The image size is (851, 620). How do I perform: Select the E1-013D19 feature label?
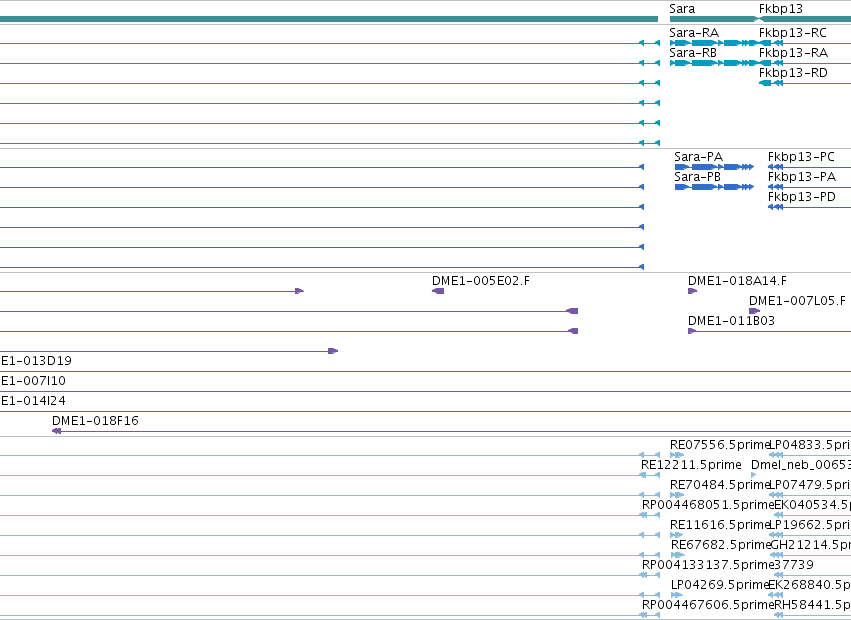36,361
